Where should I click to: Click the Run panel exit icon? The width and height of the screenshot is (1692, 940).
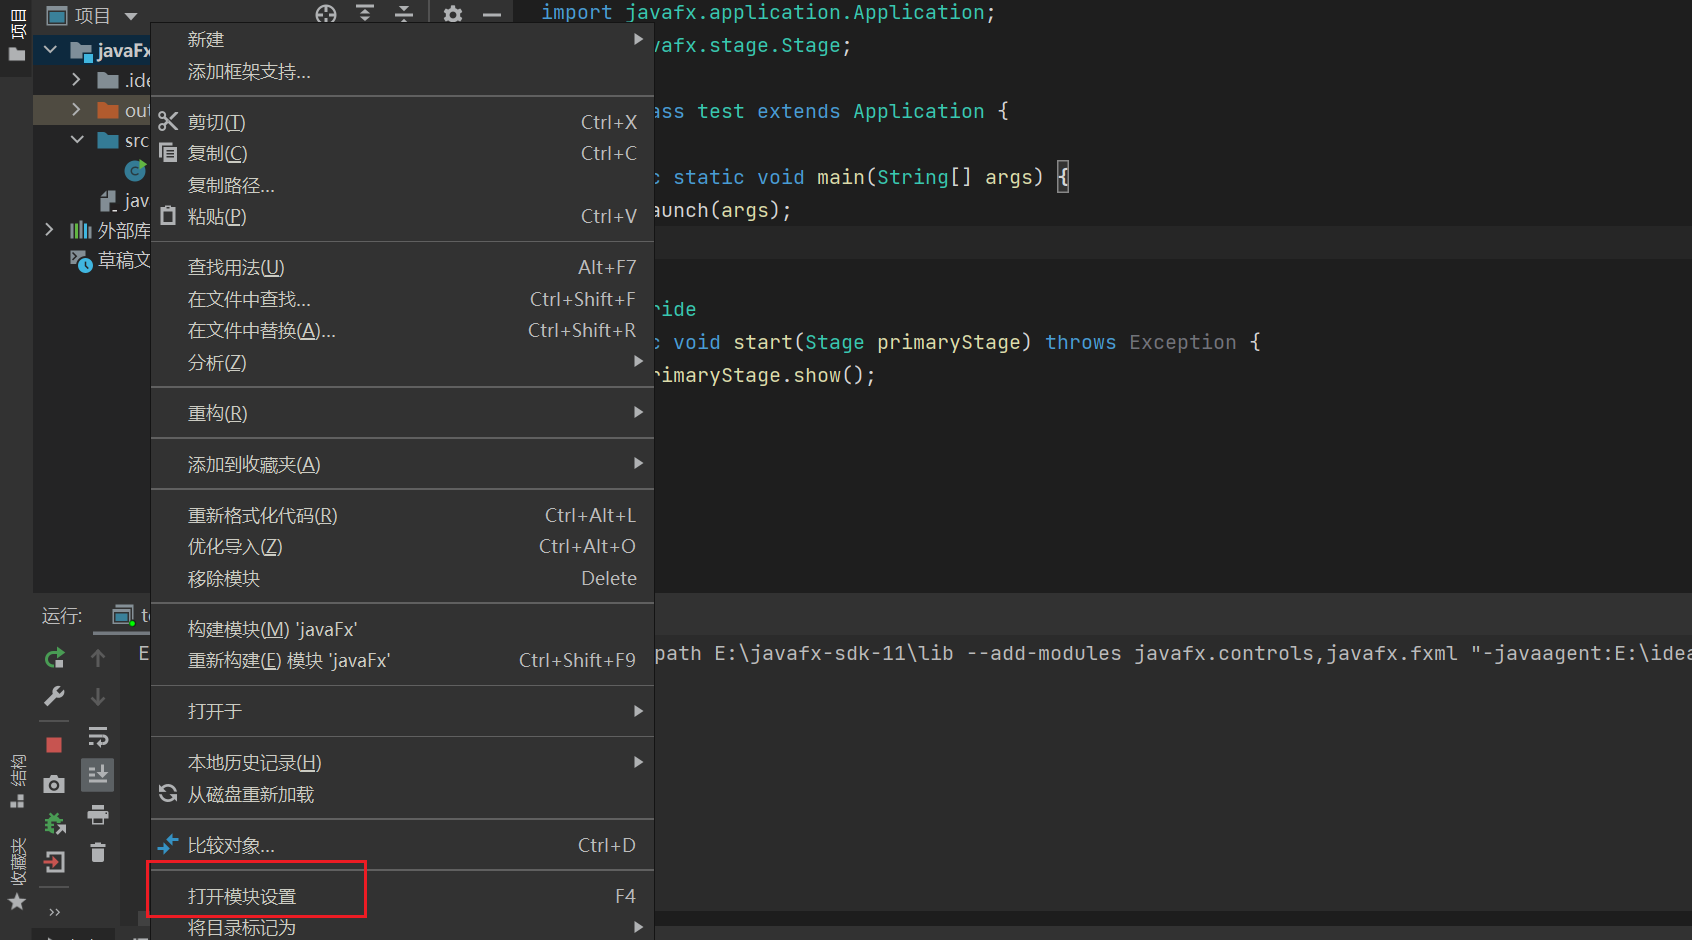tap(55, 862)
